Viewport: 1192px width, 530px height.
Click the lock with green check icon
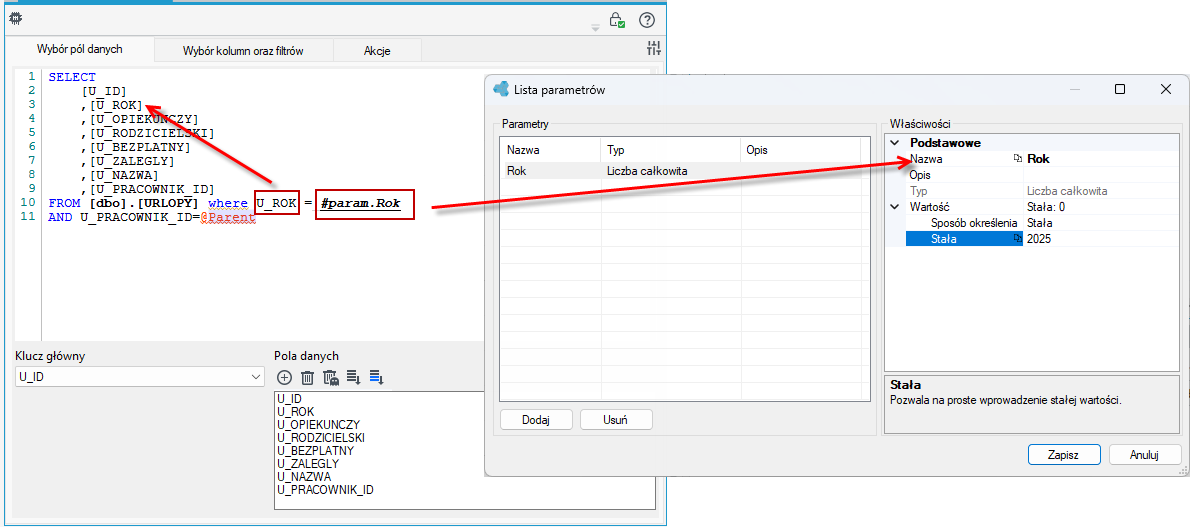[617, 21]
